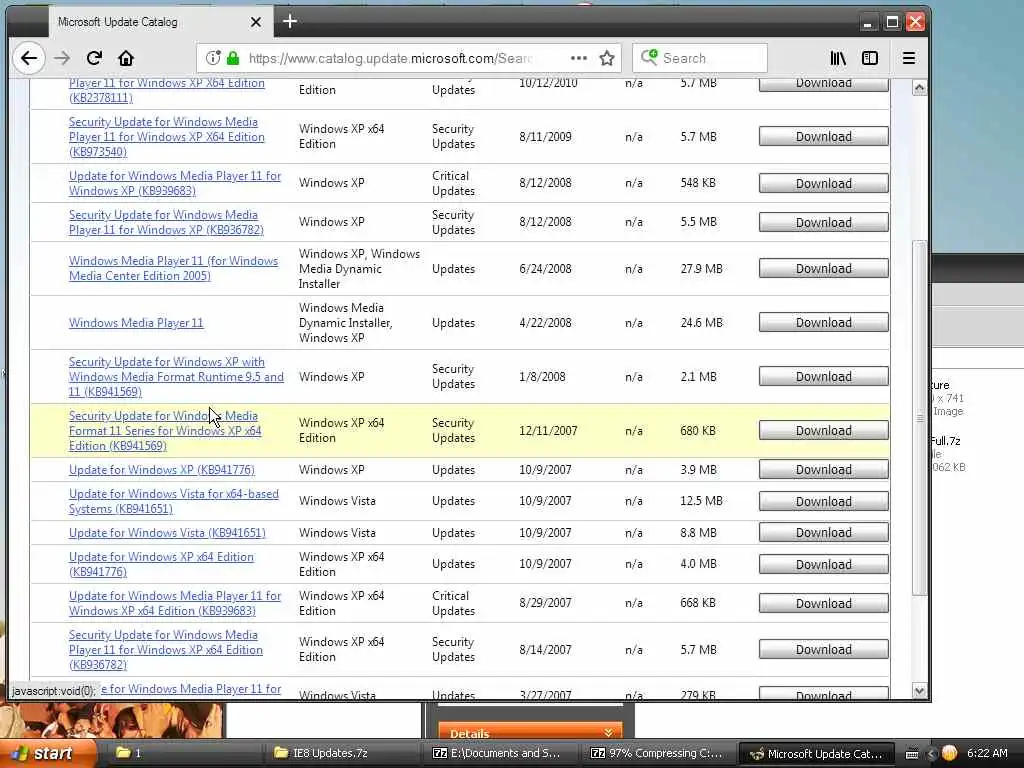Open a new tab with plus button
The height and width of the screenshot is (768, 1024).
point(290,22)
